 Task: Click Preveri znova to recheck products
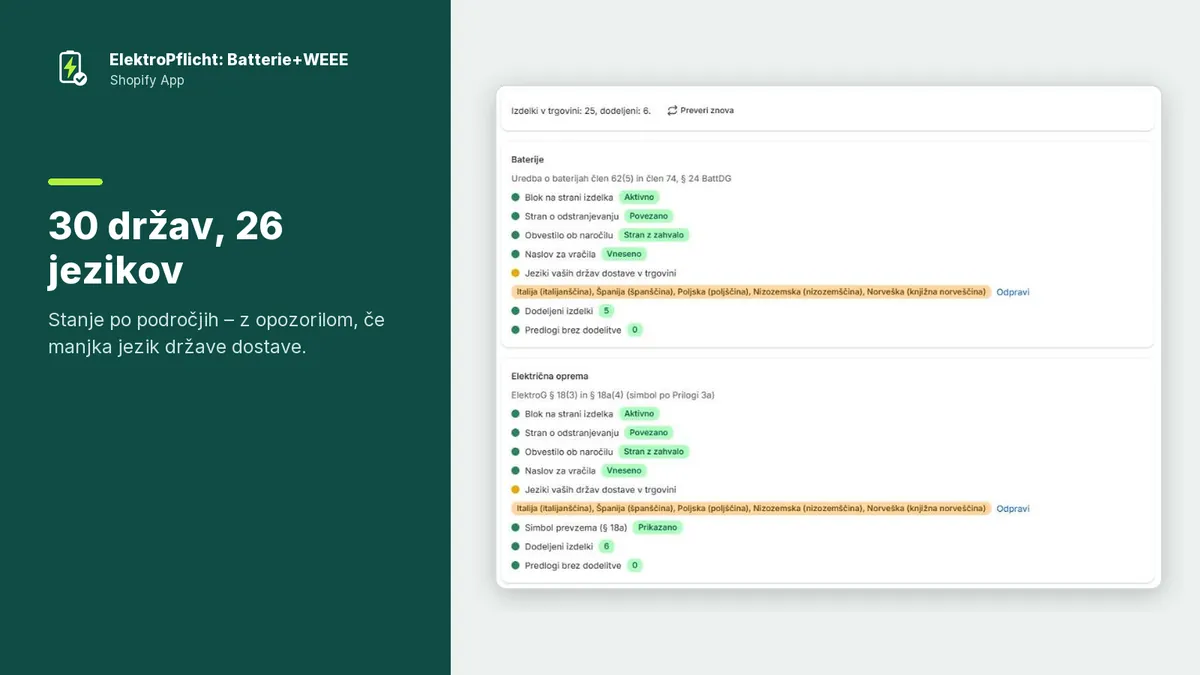click(700, 110)
